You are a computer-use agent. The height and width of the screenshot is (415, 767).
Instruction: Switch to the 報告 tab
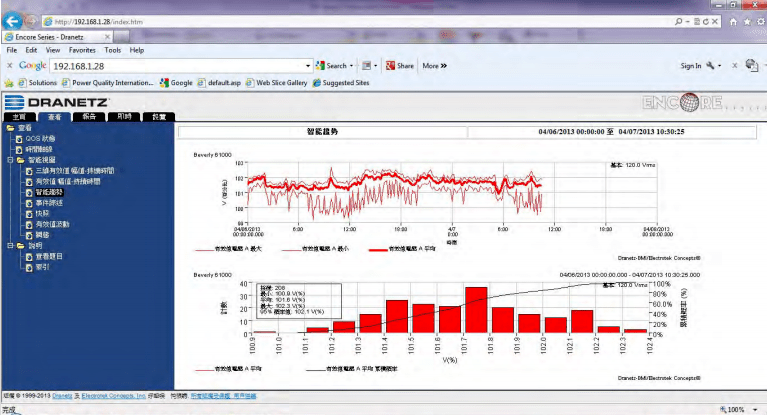point(90,117)
